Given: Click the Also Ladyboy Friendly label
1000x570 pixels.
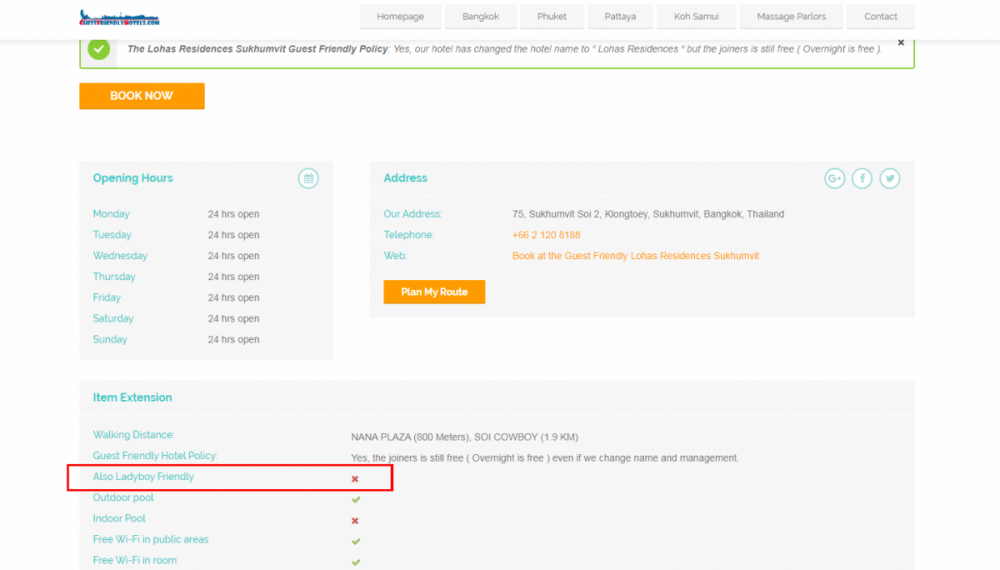Looking at the screenshot, I should pos(143,477).
